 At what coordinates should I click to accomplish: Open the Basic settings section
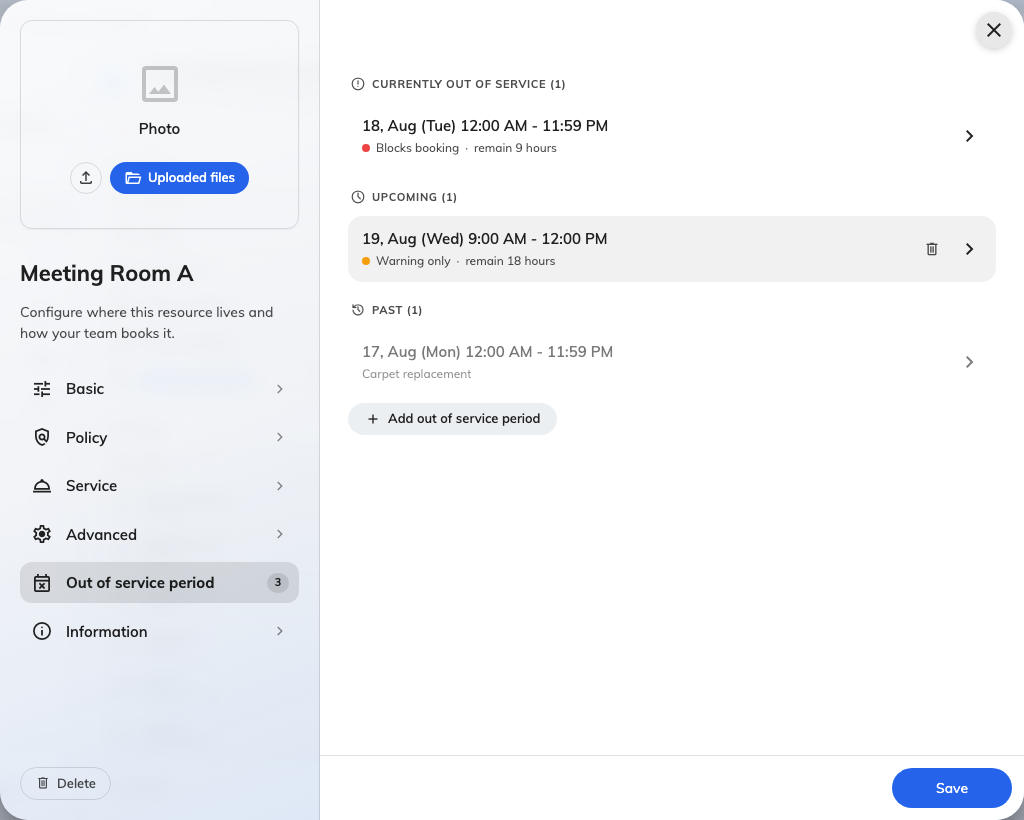(159, 389)
